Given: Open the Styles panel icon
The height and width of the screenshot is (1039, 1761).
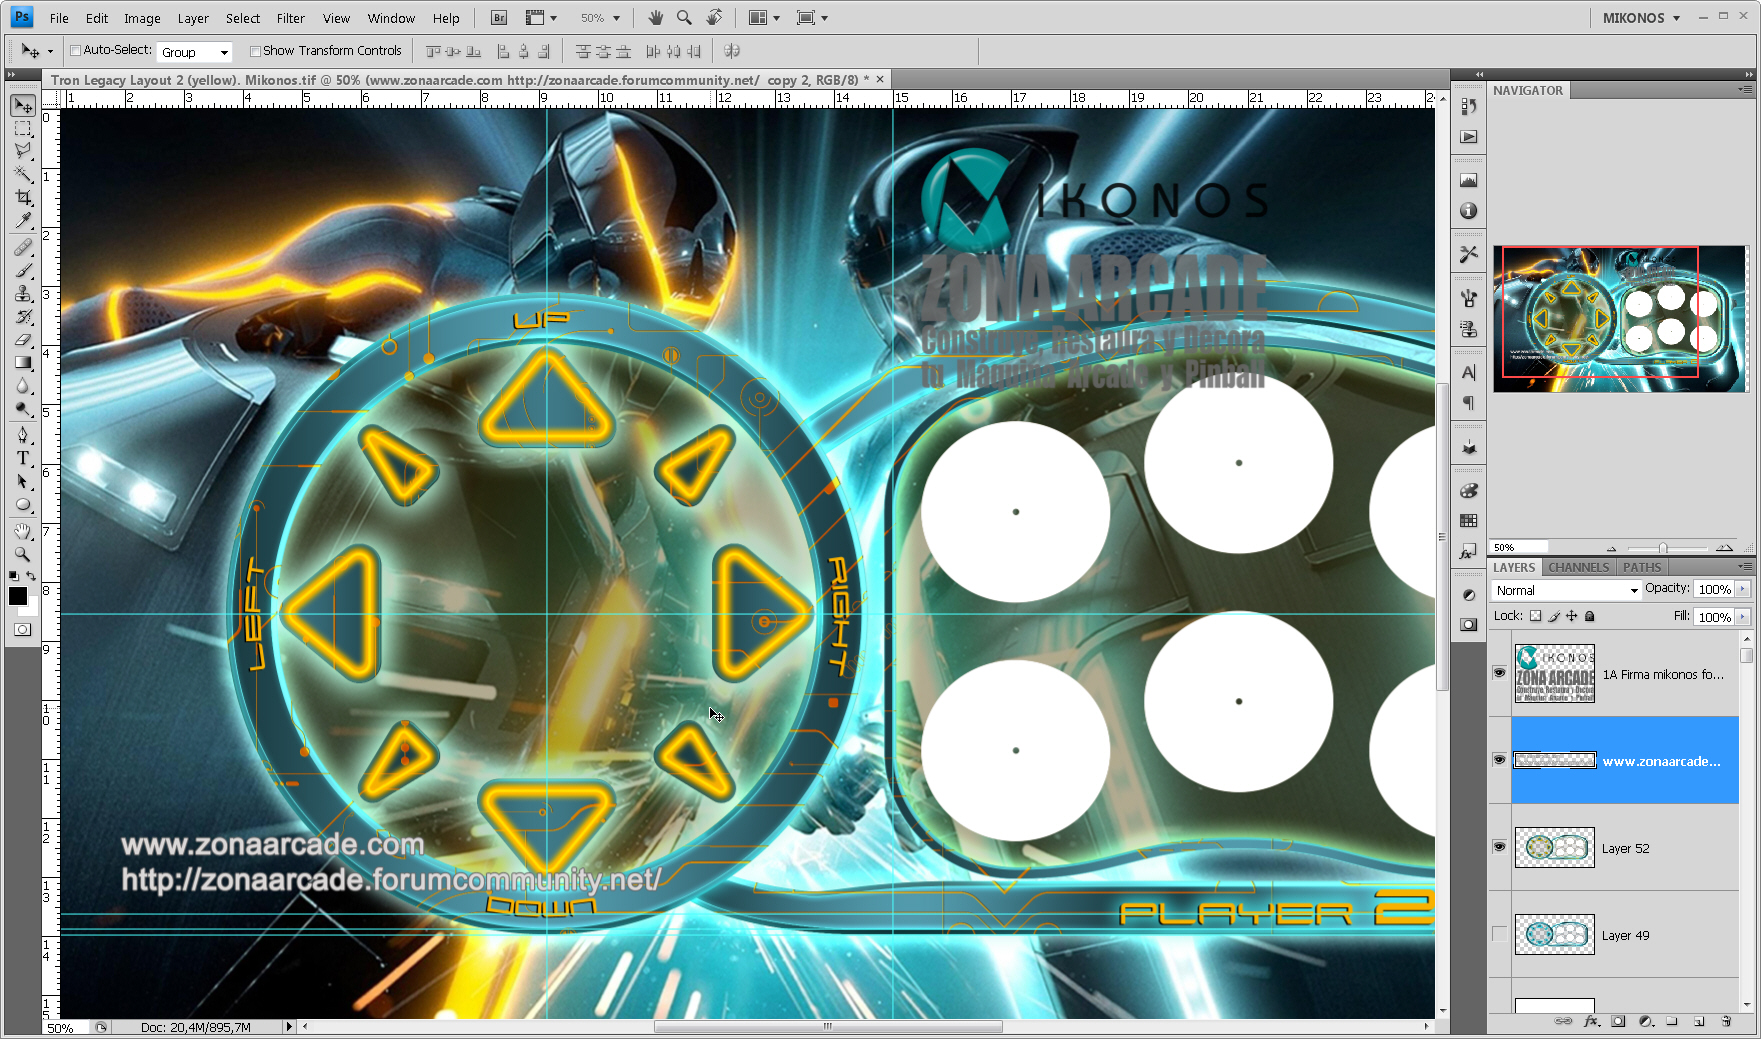Looking at the screenshot, I should [x=1468, y=551].
